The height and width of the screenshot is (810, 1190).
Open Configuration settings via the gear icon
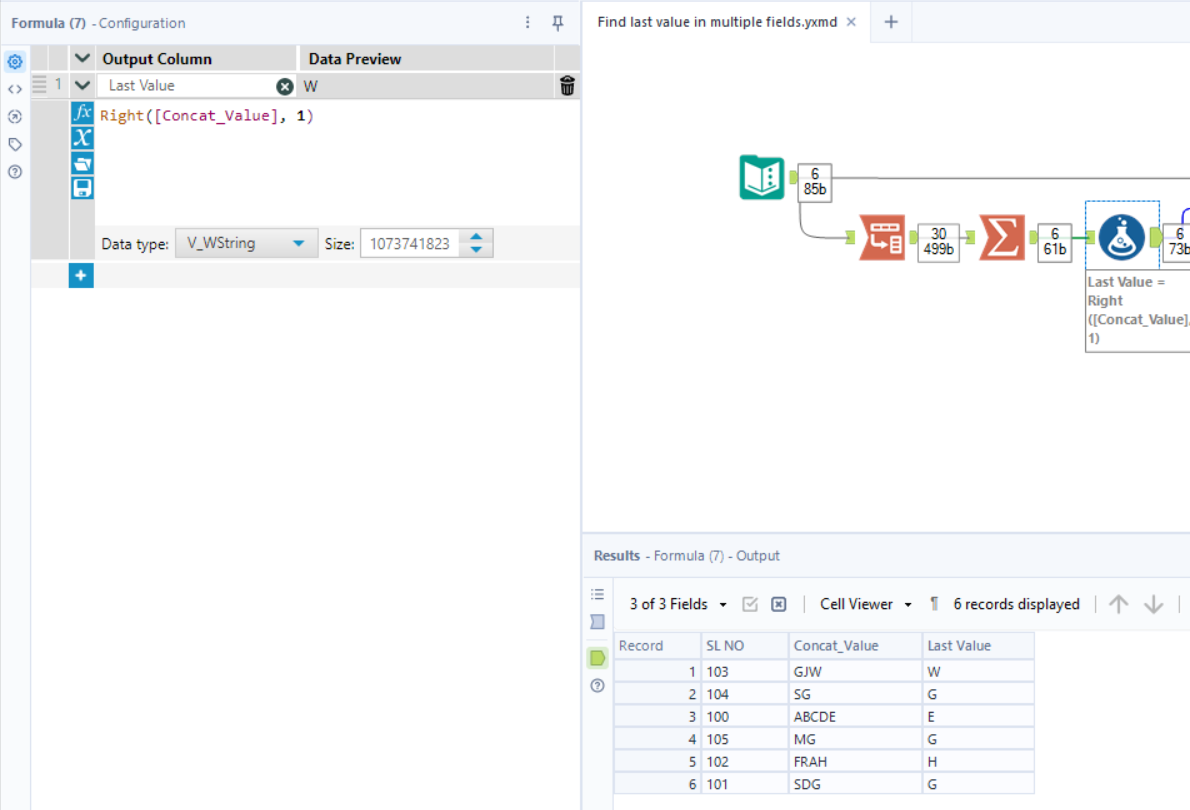click(14, 61)
